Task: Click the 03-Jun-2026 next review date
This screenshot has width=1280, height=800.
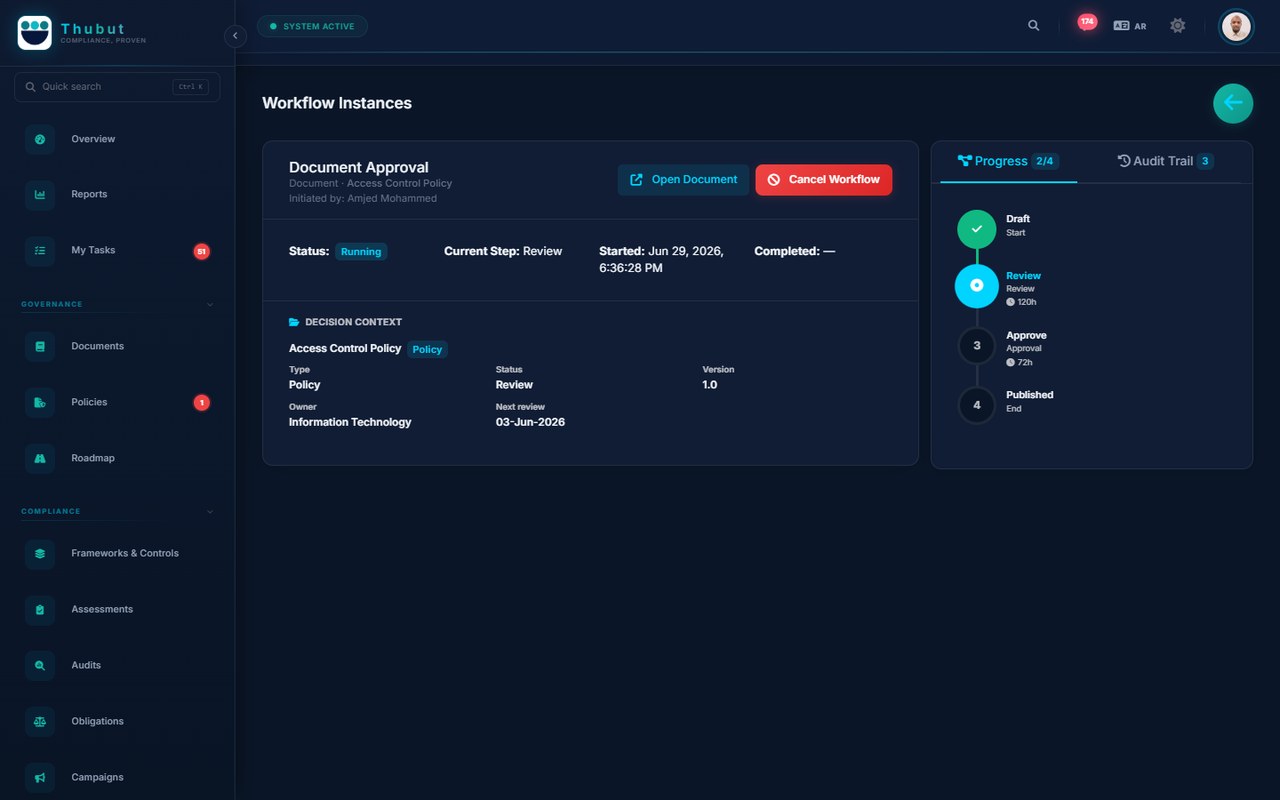Action: [530, 422]
